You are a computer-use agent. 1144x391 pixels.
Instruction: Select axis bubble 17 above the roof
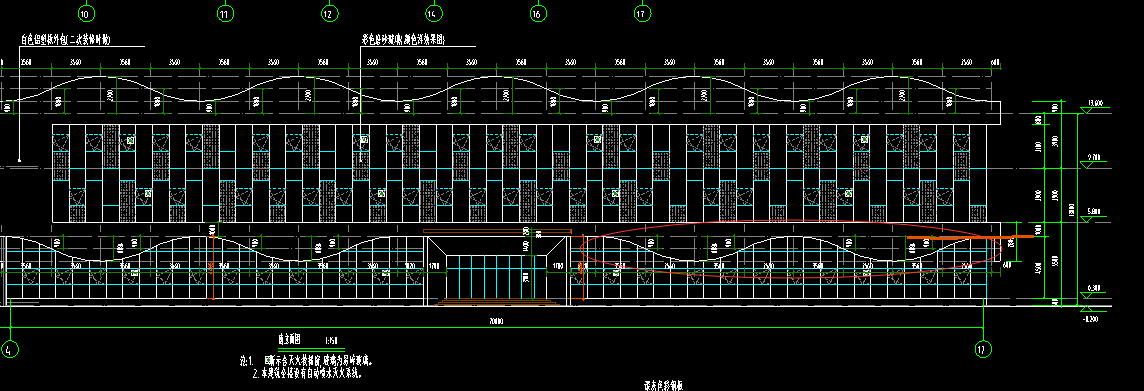point(642,13)
